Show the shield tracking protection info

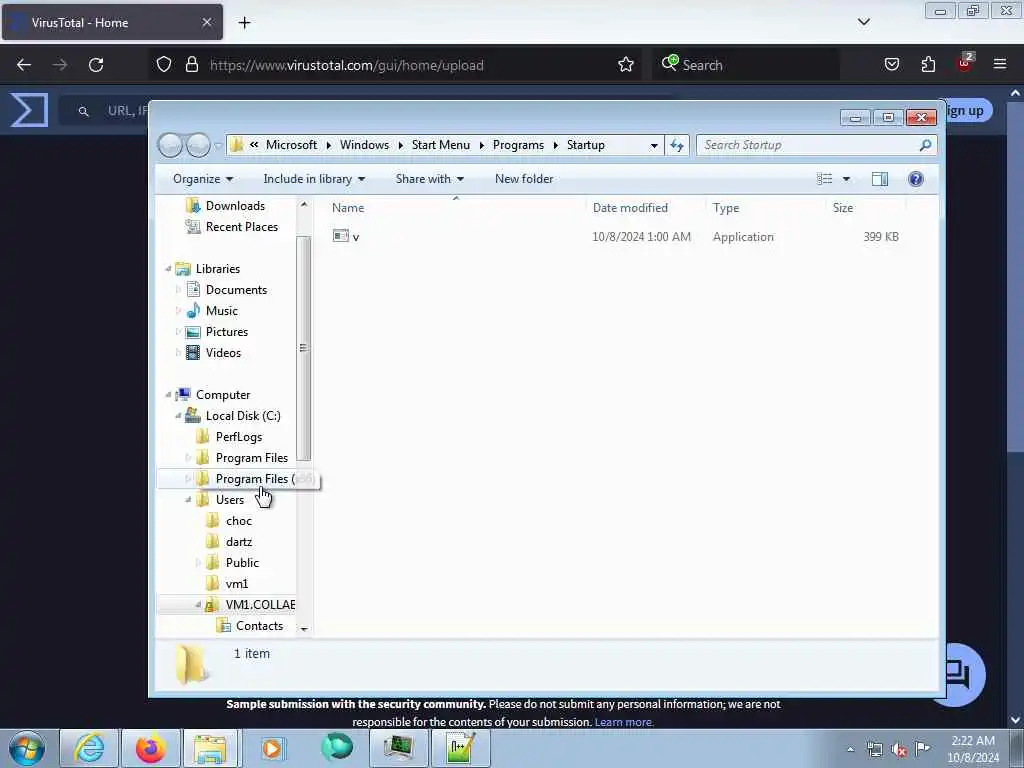click(x=164, y=65)
